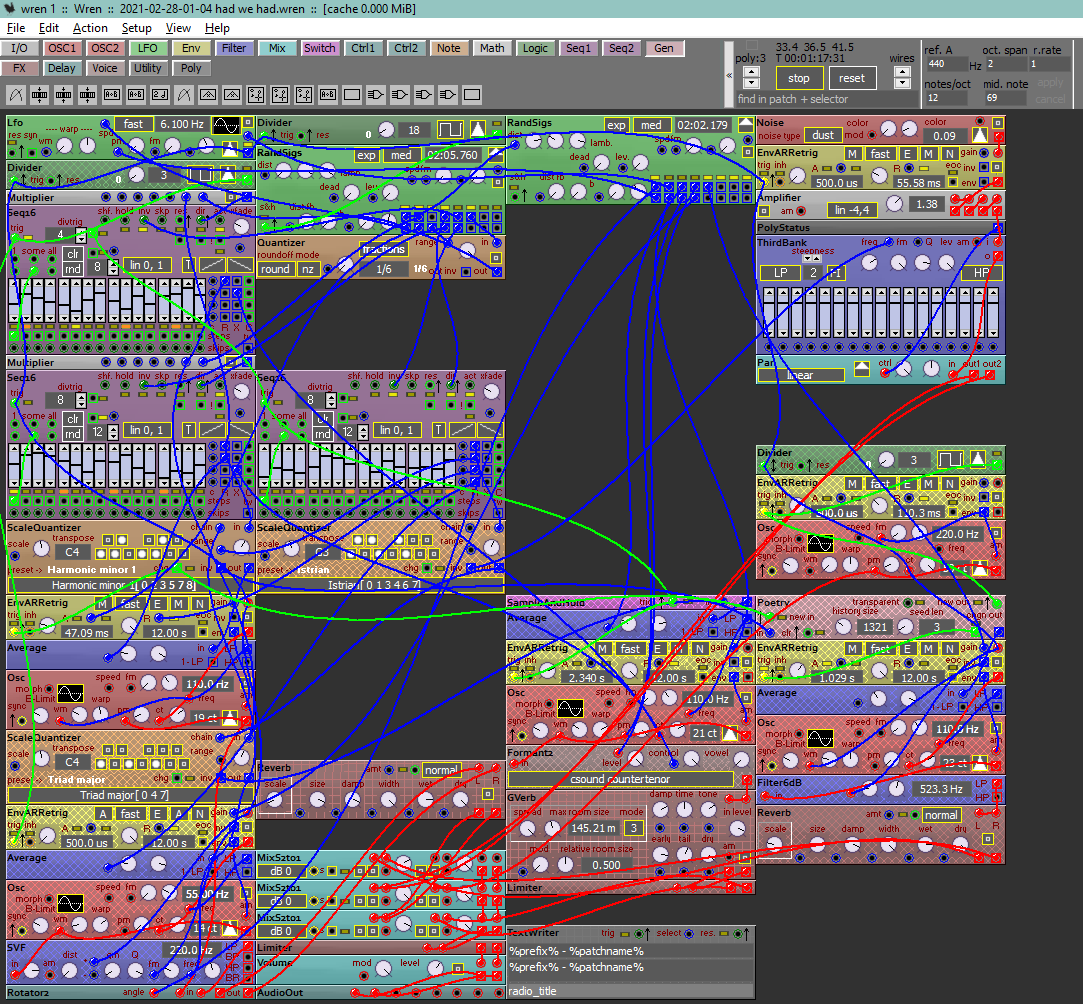Toggle the first M button on the EnvARRetrig 2.340 s
Viewport: 1083px width, 1004px height.
point(603,649)
